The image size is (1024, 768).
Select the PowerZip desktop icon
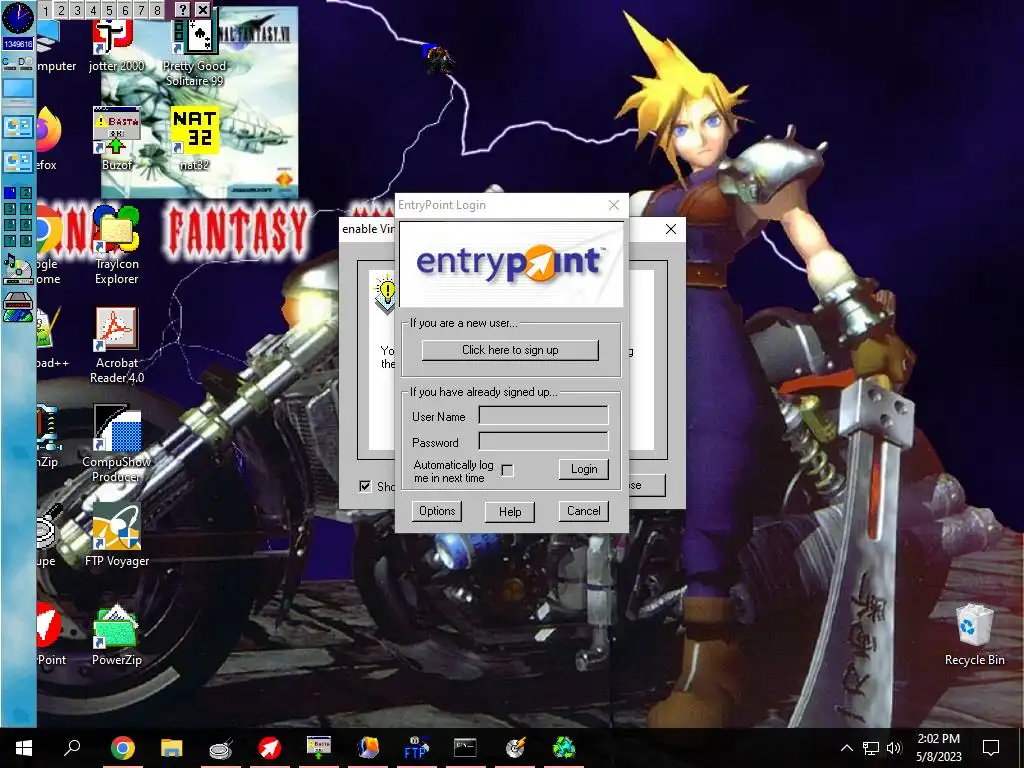[x=117, y=635]
